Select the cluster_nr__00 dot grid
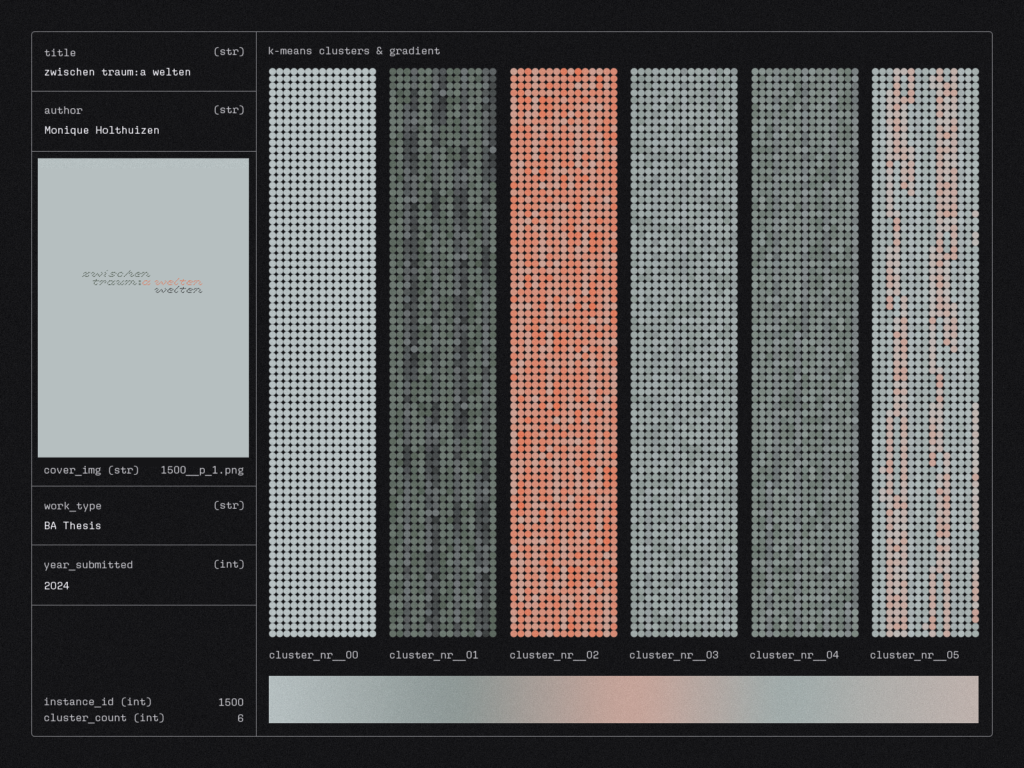1024x768 pixels. coord(322,352)
